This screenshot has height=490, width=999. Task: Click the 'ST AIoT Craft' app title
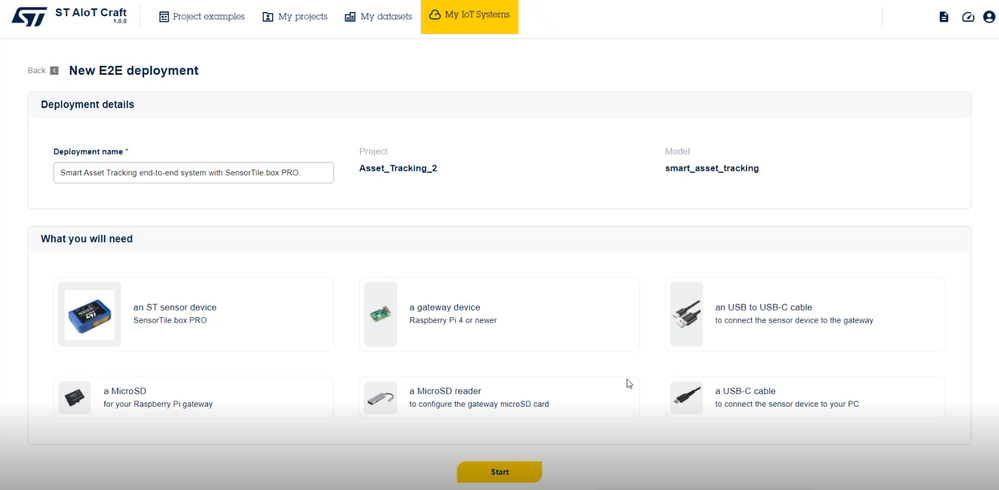coord(91,12)
